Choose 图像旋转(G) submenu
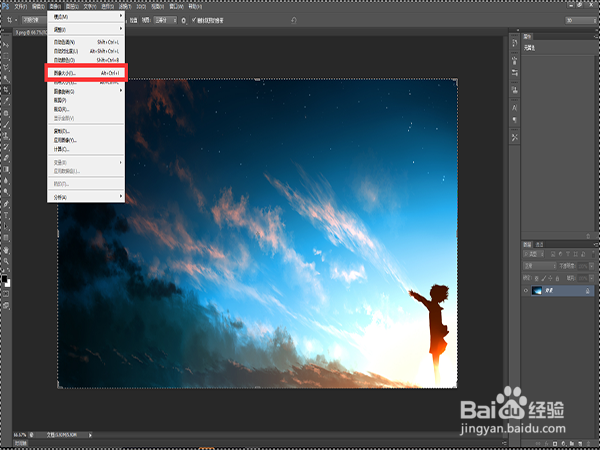Screen dimensions: 600x450 click(86, 91)
